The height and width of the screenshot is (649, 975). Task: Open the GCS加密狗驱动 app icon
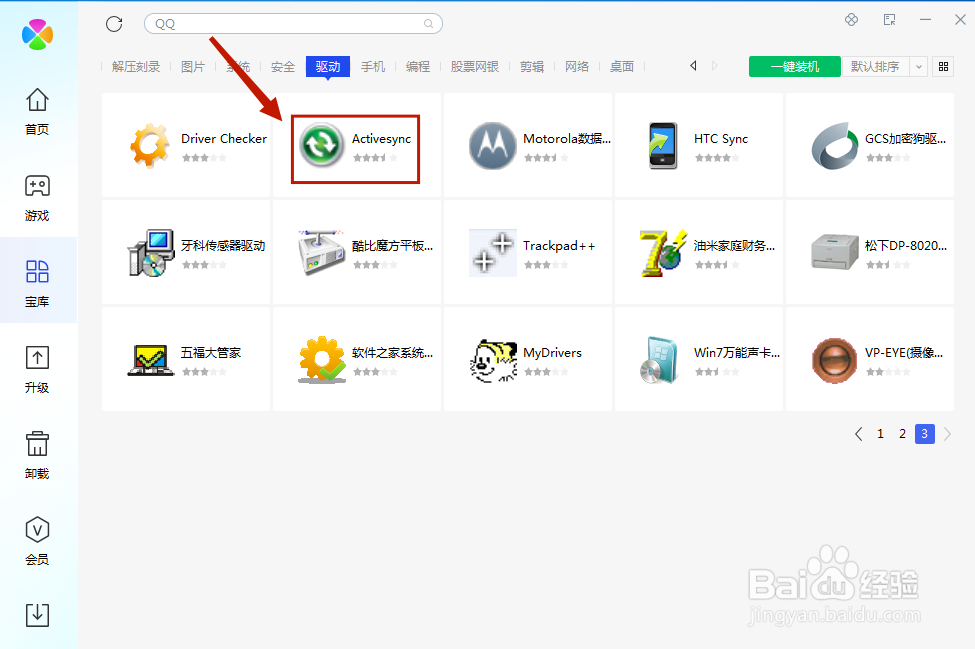pos(834,146)
